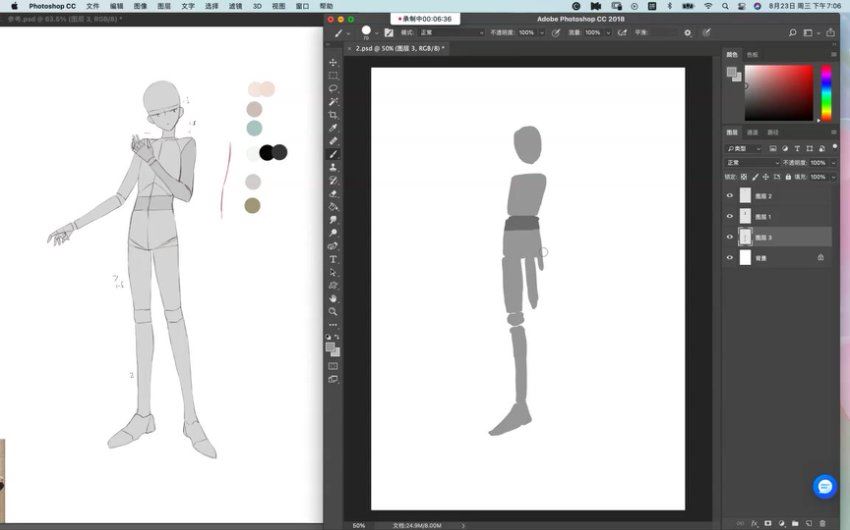This screenshot has height=530, width=850.
Task: Select the Clone Stamp tool
Action: pos(333,167)
